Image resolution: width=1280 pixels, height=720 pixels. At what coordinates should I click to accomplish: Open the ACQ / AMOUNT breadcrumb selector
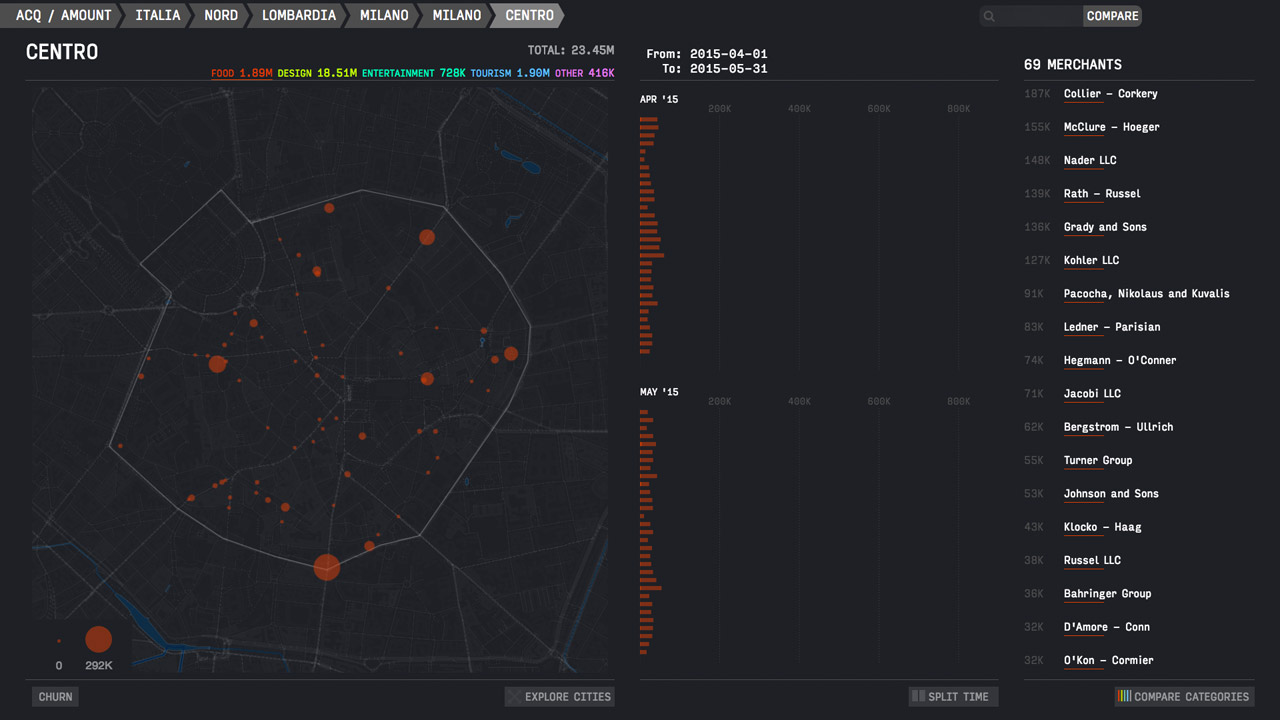63,15
